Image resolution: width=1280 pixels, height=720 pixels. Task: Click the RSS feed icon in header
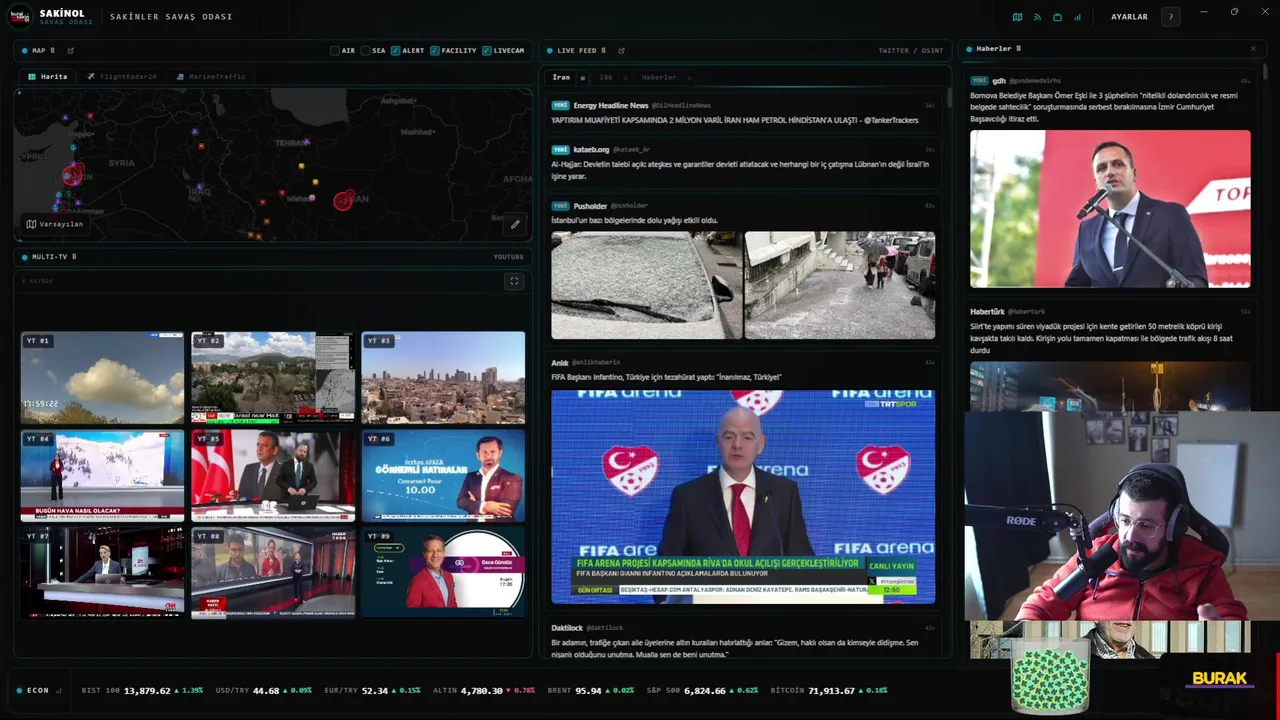point(1037,17)
